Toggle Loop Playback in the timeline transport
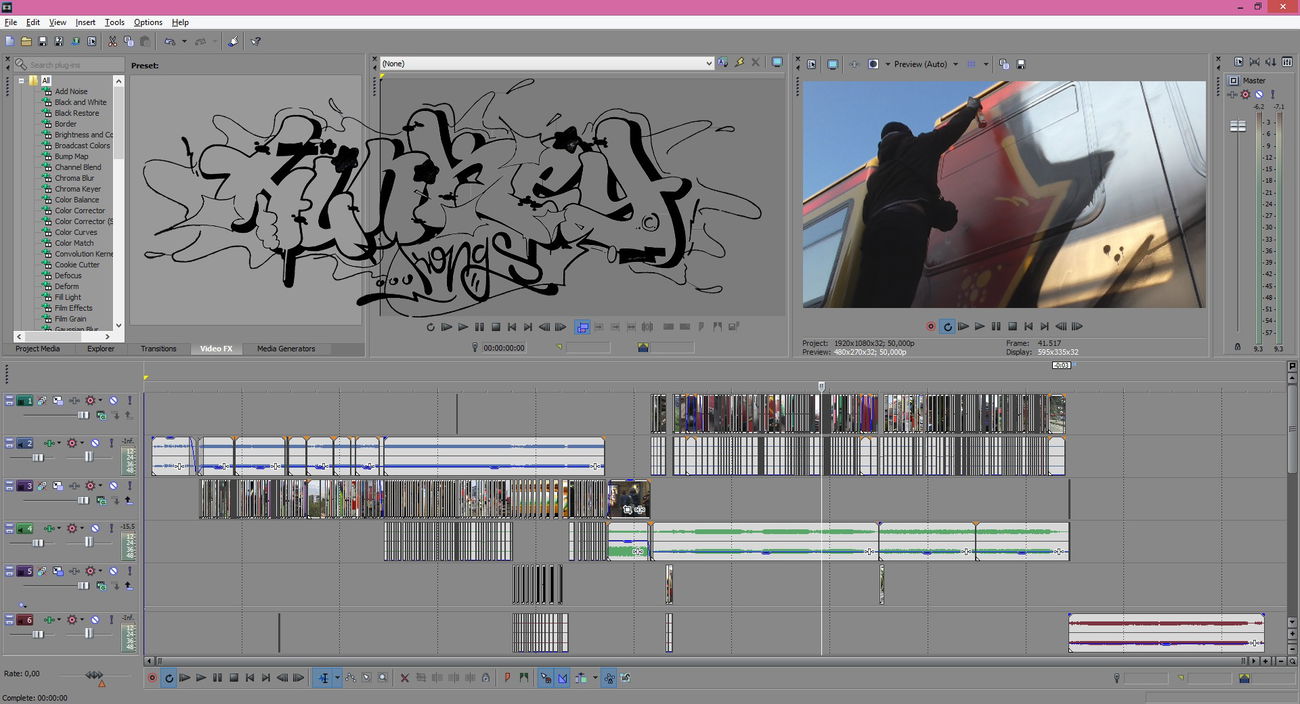 coord(169,678)
